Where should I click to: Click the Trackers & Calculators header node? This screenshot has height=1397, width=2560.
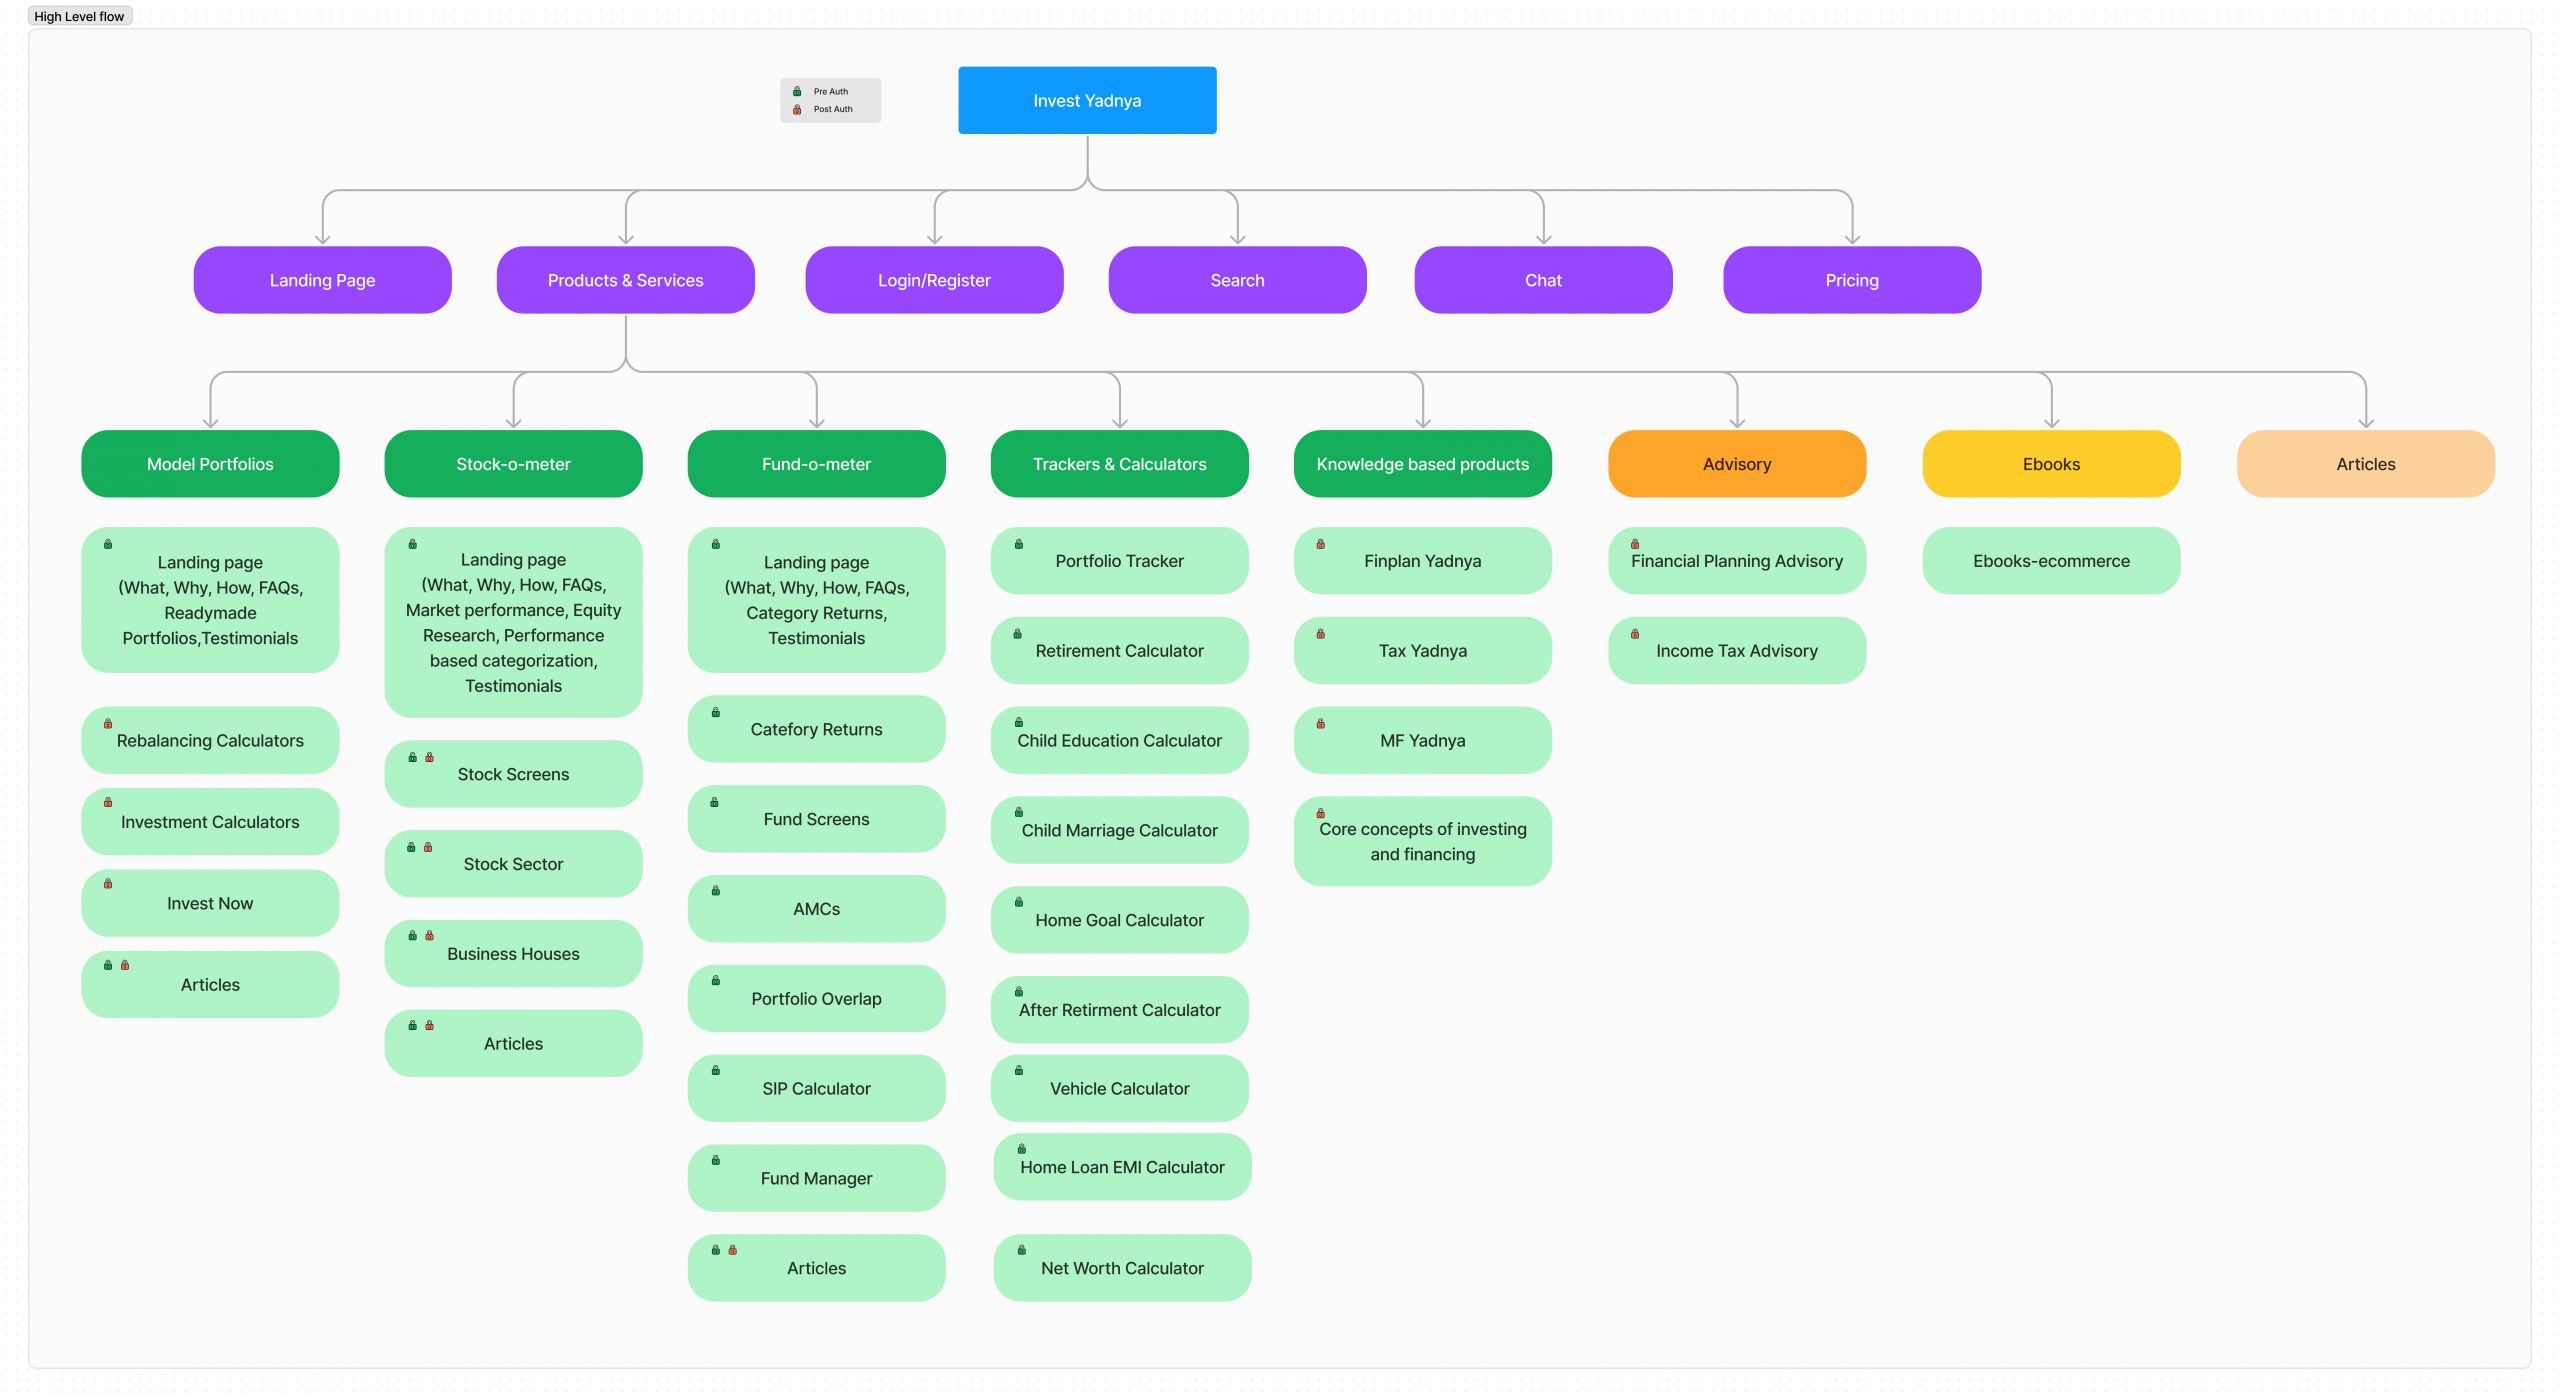(1119, 464)
